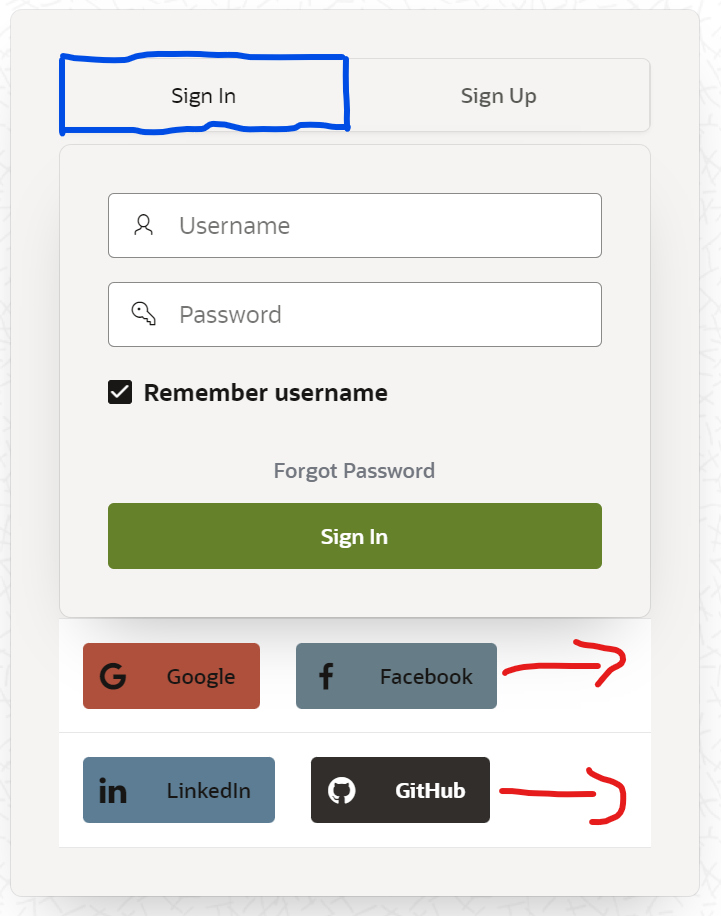Sign in with Facebook
The image size is (721, 916).
tap(396, 676)
